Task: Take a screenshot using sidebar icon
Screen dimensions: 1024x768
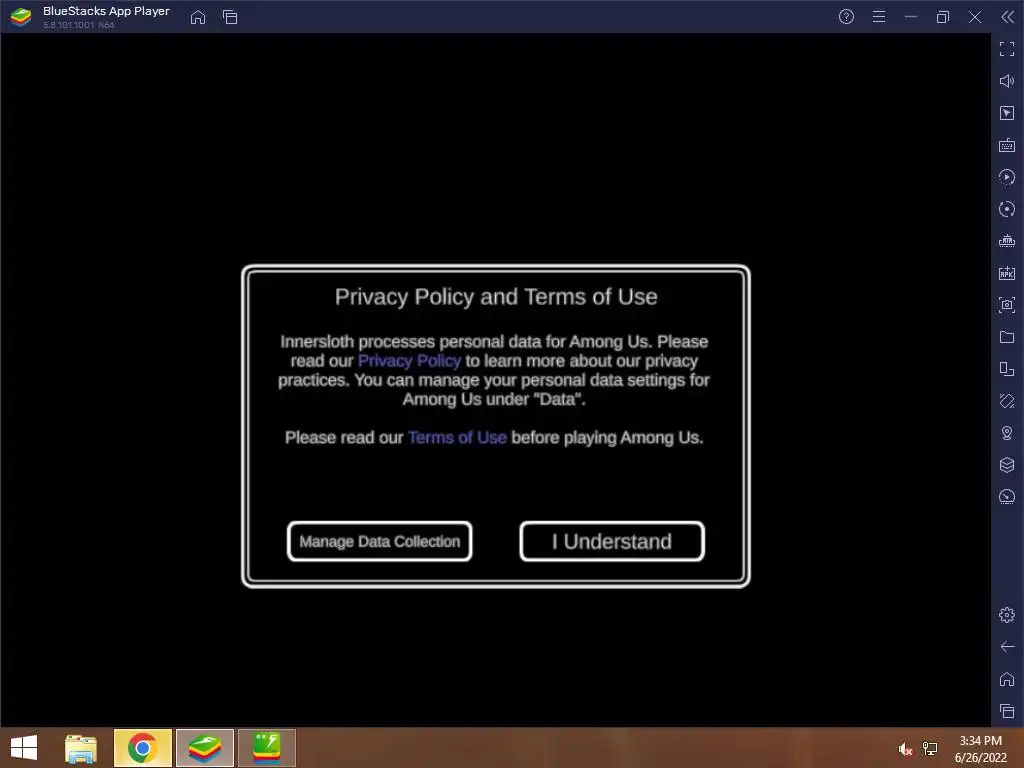Action: pyautogui.click(x=1007, y=305)
